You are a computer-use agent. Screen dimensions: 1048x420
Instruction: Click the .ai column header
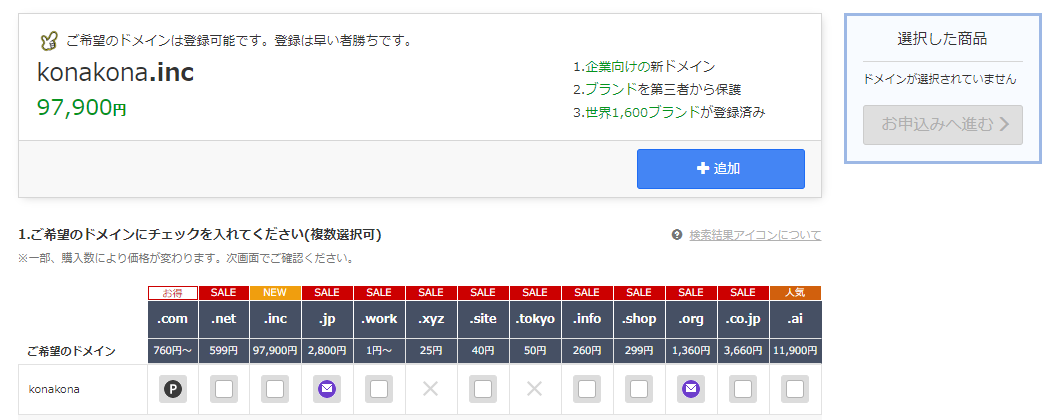(795, 319)
